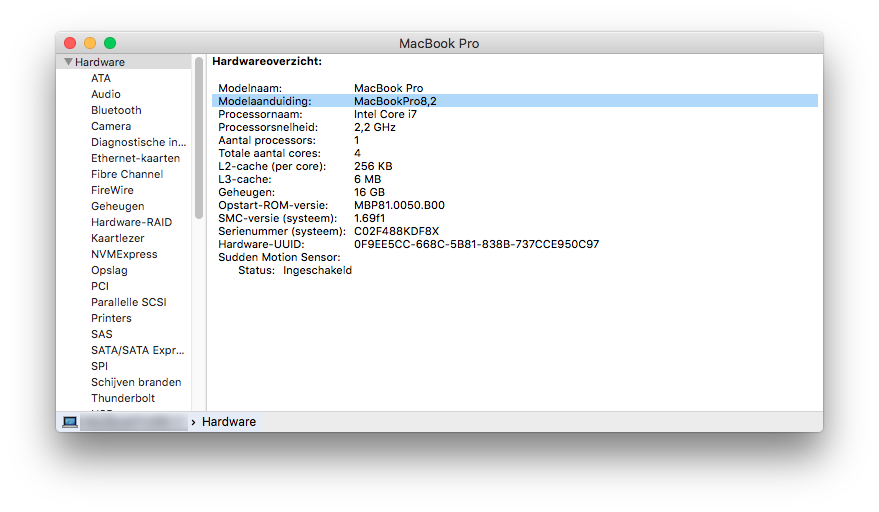The width and height of the screenshot is (879, 512).
Task: Select Parallelle SCSI entry
Action: pos(129,302)
